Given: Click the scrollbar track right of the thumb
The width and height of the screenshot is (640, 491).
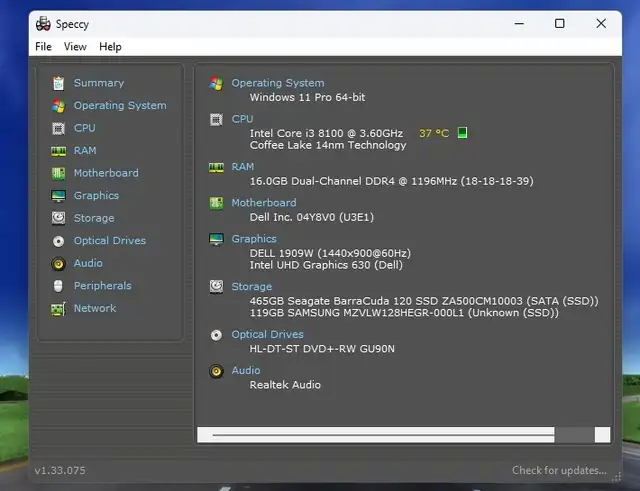Looking at the screenshot, I should coord(575,435).
